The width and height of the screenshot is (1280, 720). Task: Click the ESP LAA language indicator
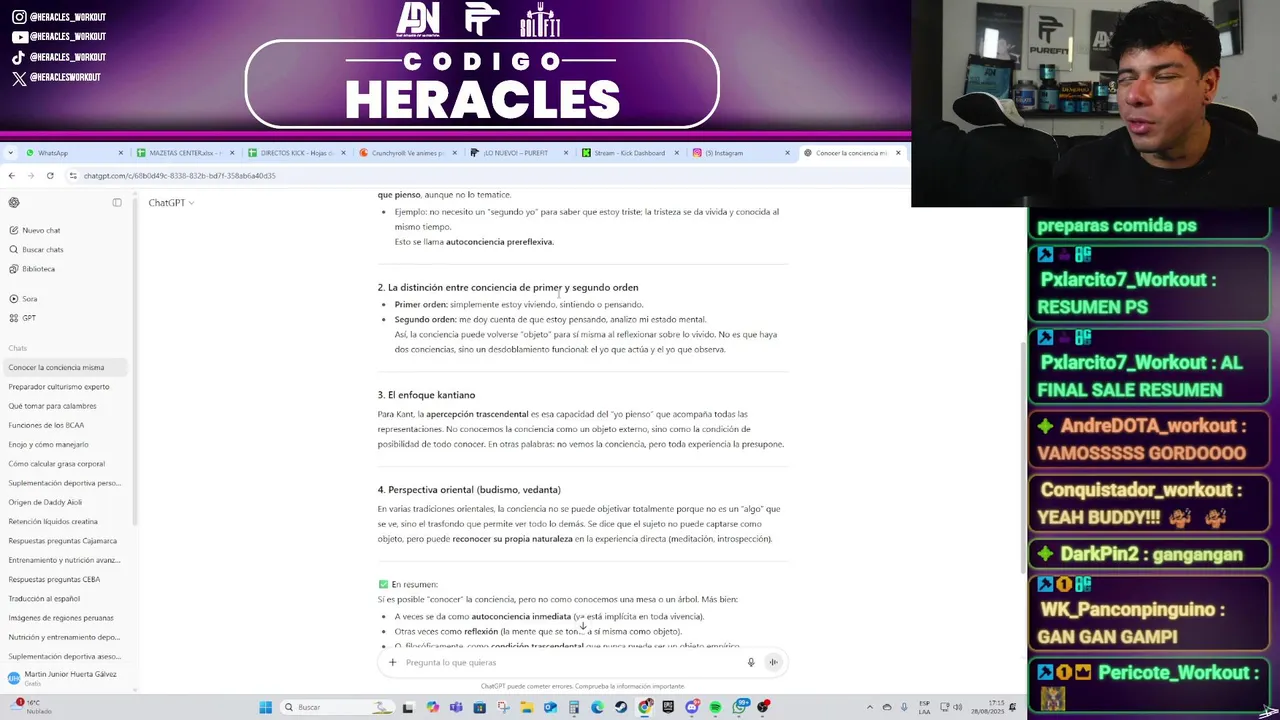[x=924, y=707]
